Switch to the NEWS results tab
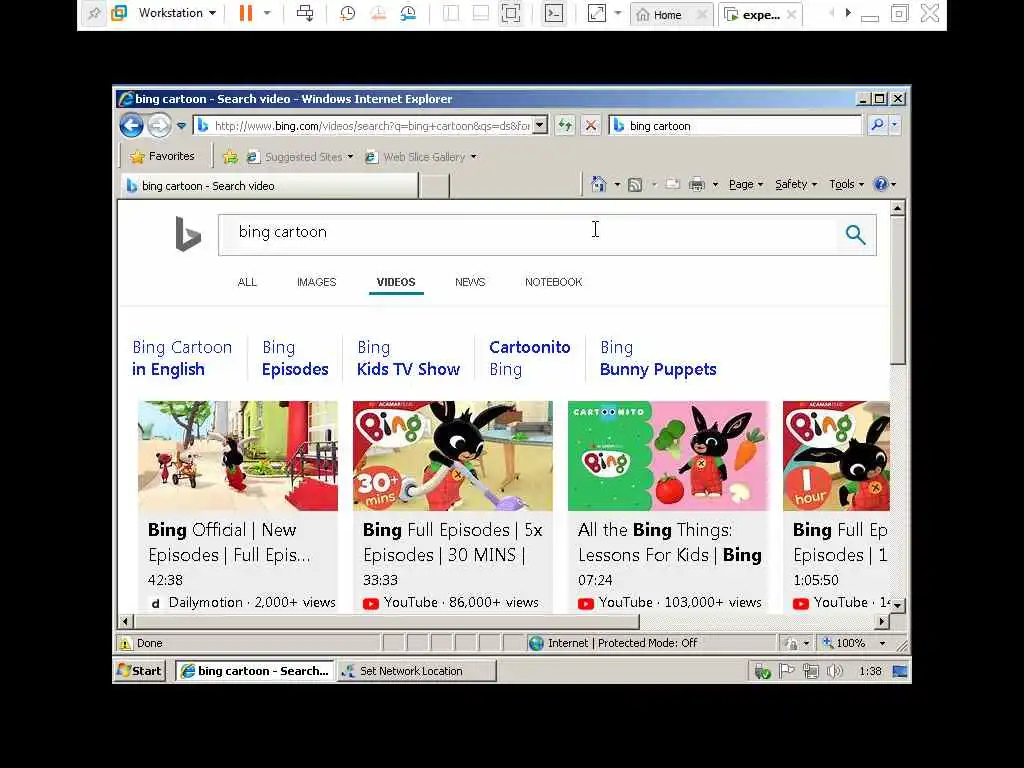 click(x=470, y=282)
